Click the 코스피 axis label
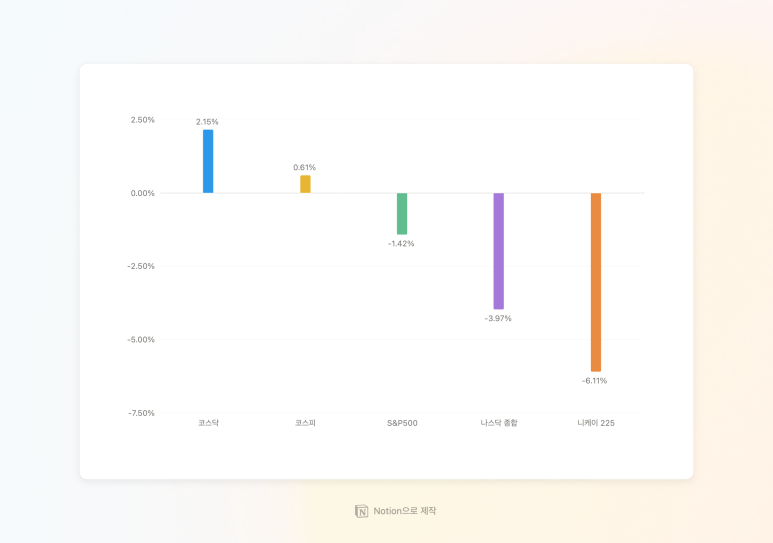The height and width of the screenshot is (543, 773). click(305, 423)
